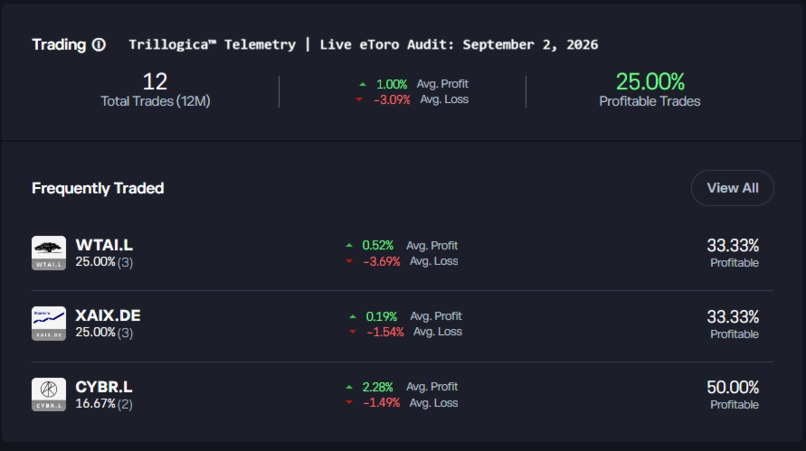
Task: Click XAIX.DE 0.19% Avg. Profit
Action: [x=381, y=317]
